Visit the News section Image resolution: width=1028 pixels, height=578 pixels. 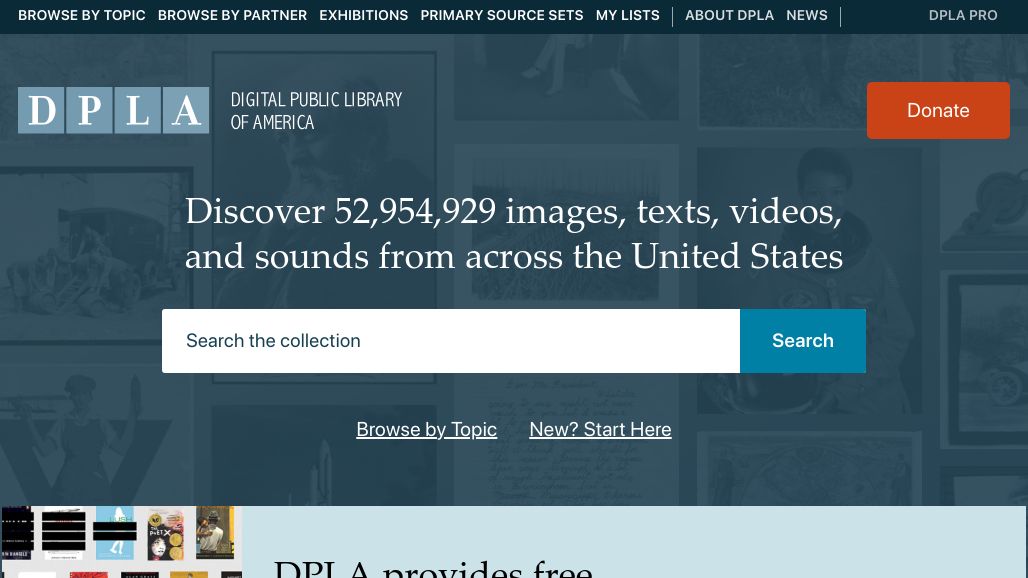coord(806,15)
